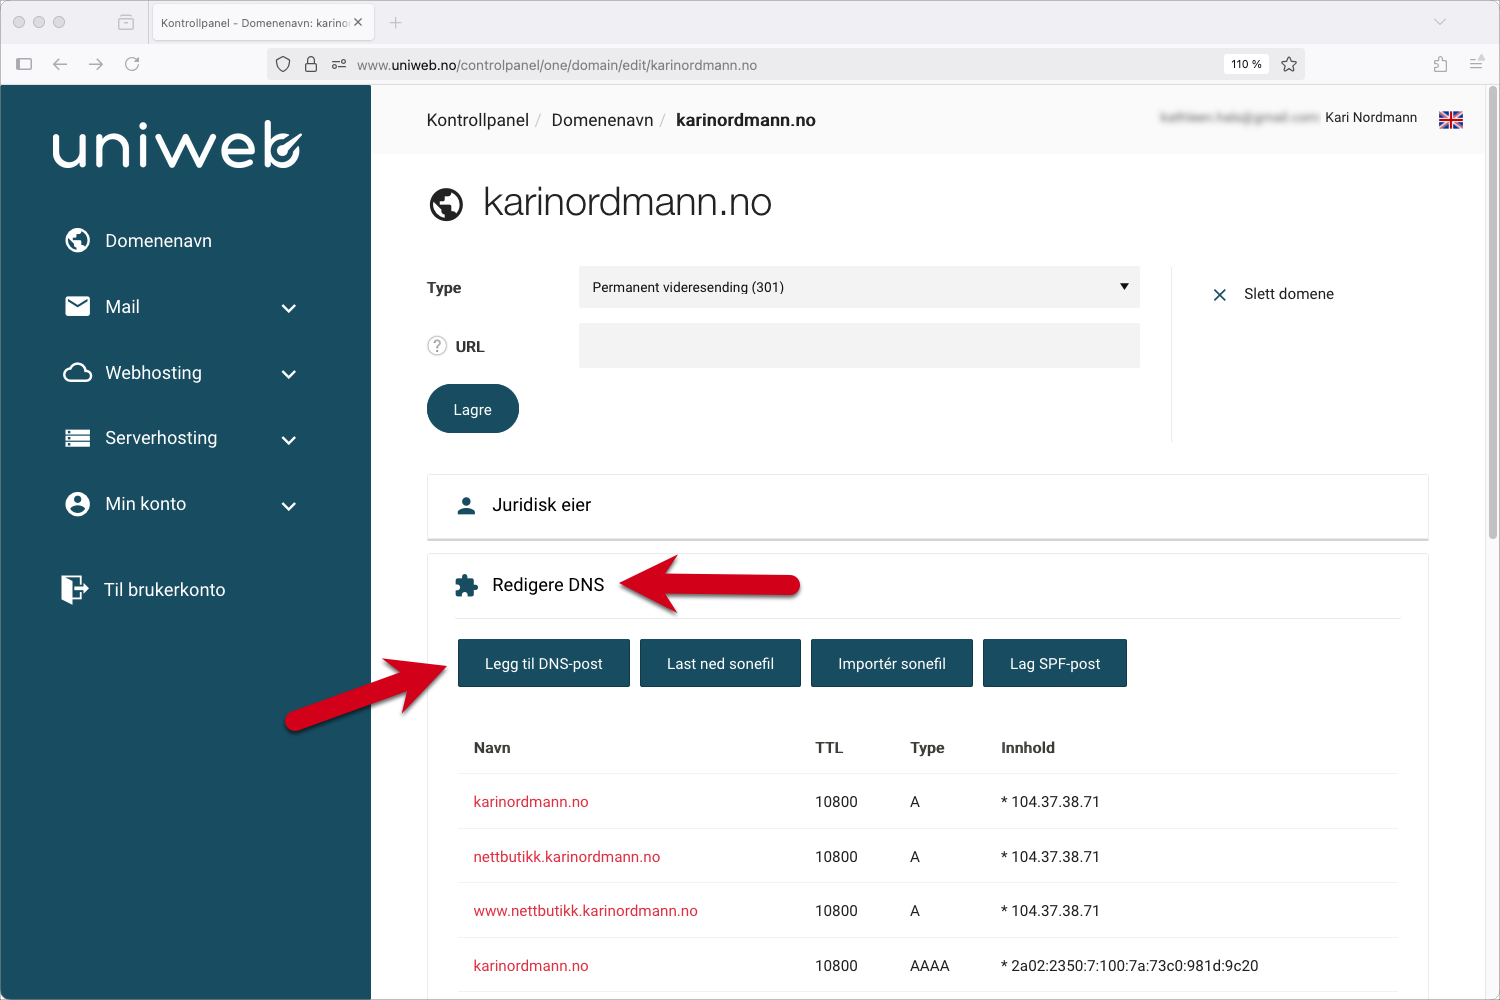The image size is (1500, 1000).
Task: Click the Min konto person icon
Action: click(78, 504)
